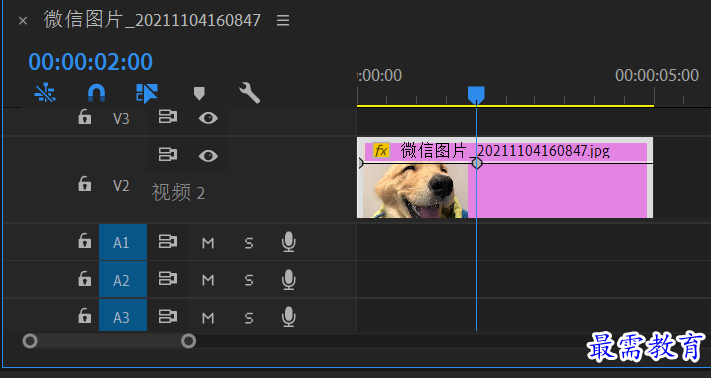Toggle the A3 track lock
Screen dimensions: 711x378
coord(85,315)
